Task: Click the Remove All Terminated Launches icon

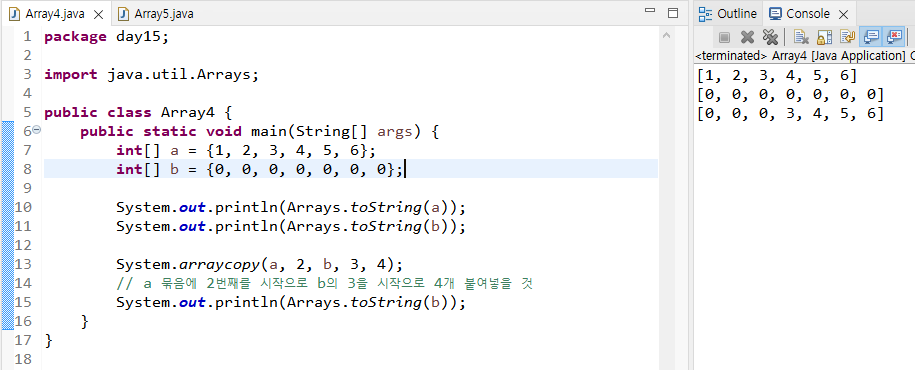Action: (x=770, y=37)
